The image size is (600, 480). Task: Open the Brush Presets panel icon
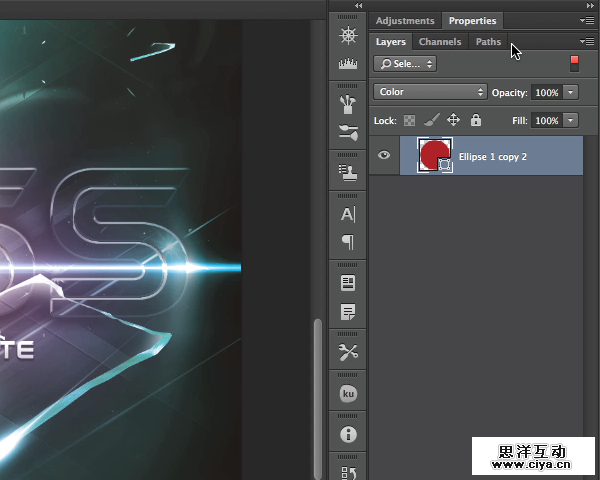(x=348, y=131)
